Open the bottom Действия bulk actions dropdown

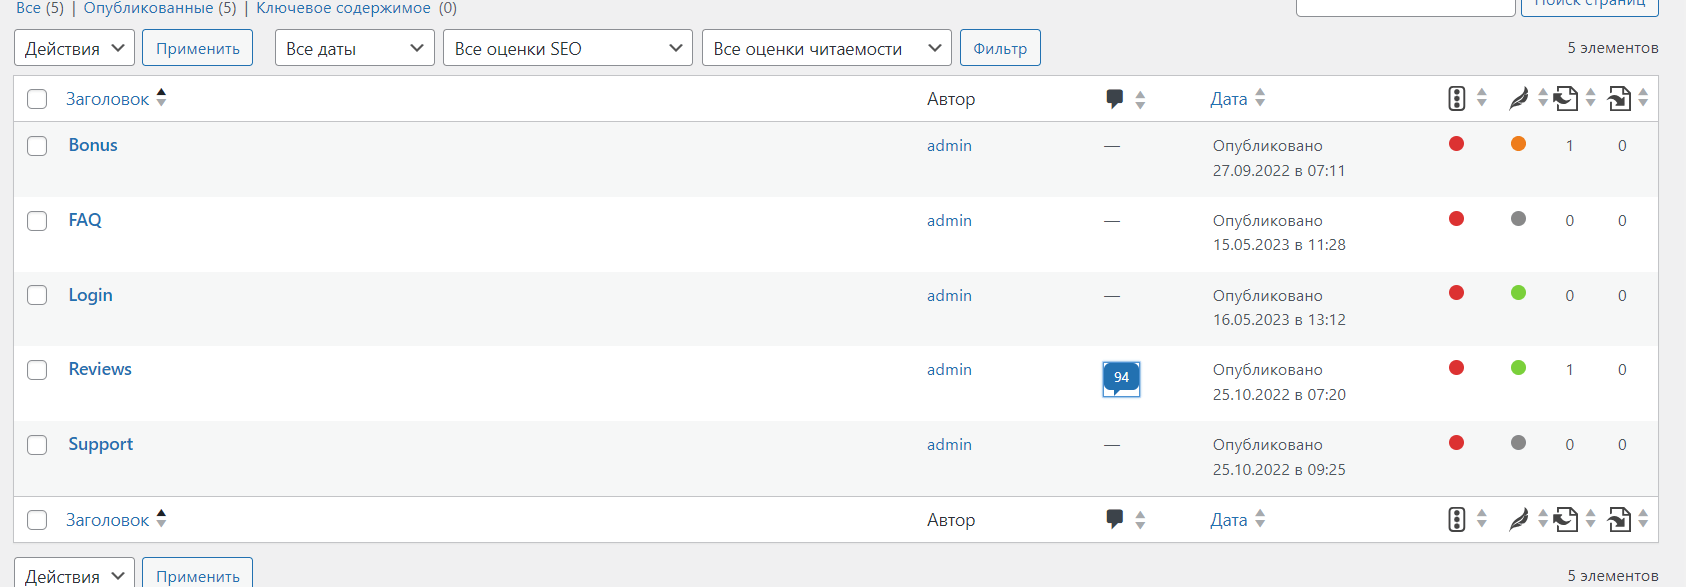(74, 575)
